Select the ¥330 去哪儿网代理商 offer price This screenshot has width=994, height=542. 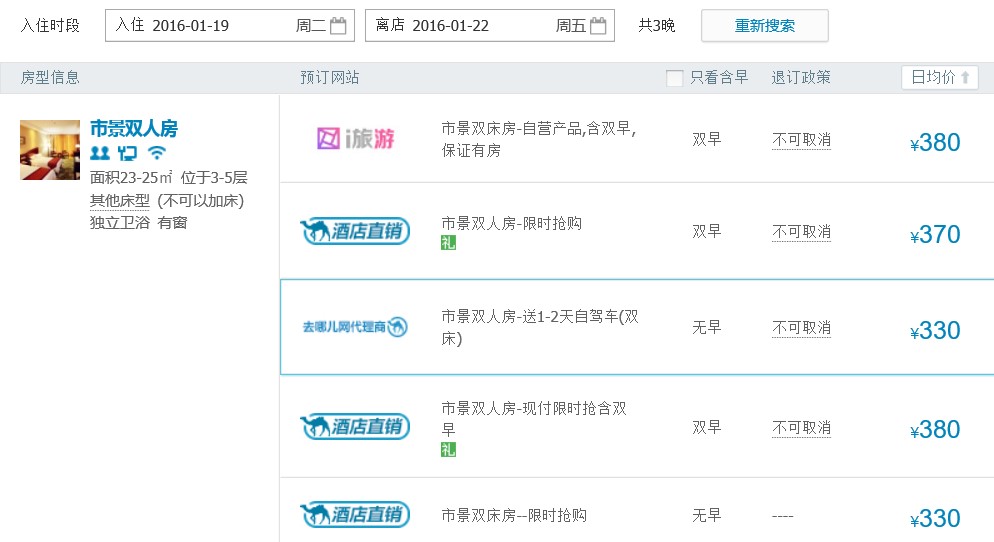point(935,331)
